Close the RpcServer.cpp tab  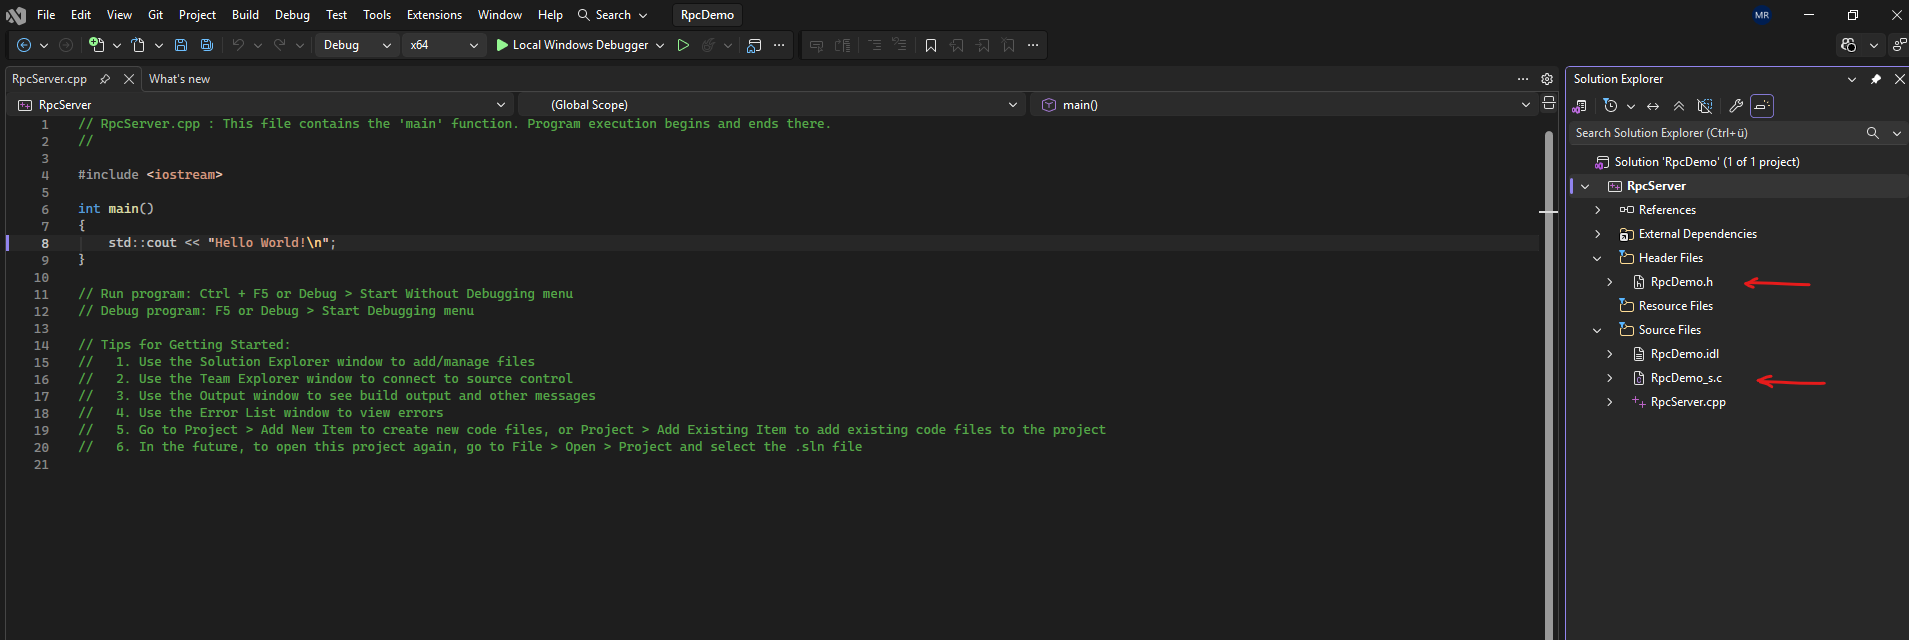(x=129, y=79)
